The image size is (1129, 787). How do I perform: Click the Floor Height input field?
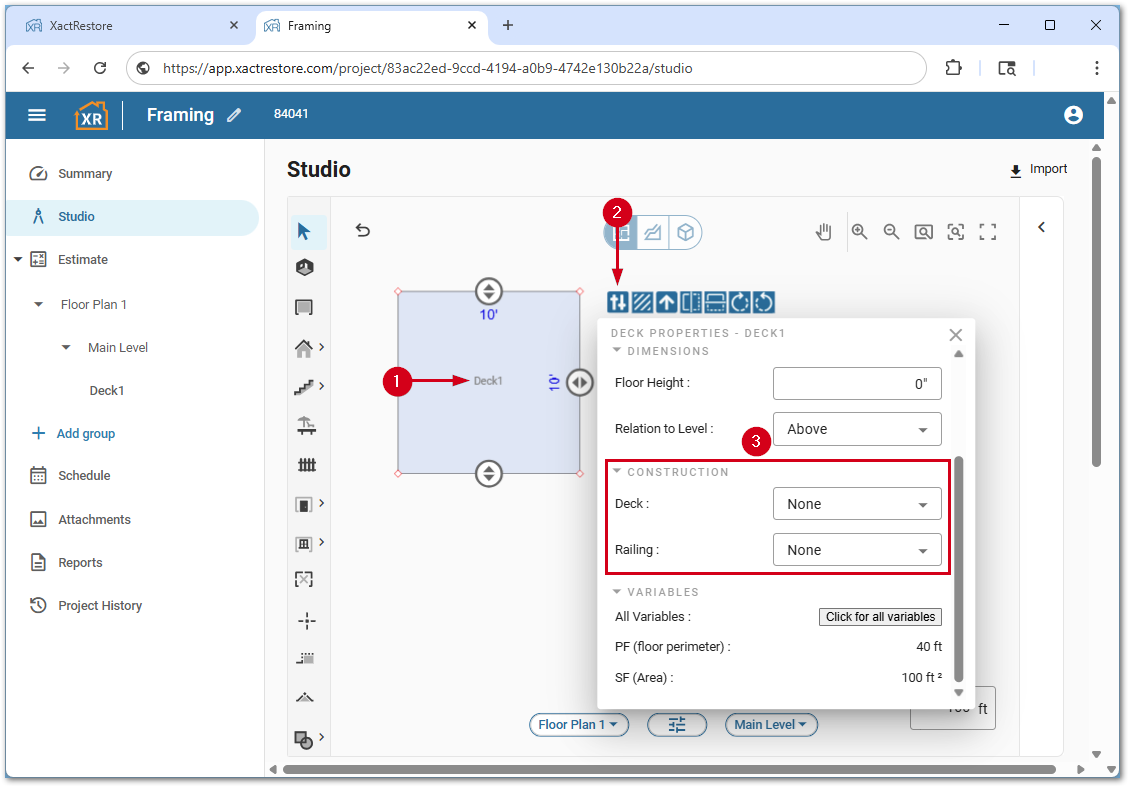click(857, 383)
